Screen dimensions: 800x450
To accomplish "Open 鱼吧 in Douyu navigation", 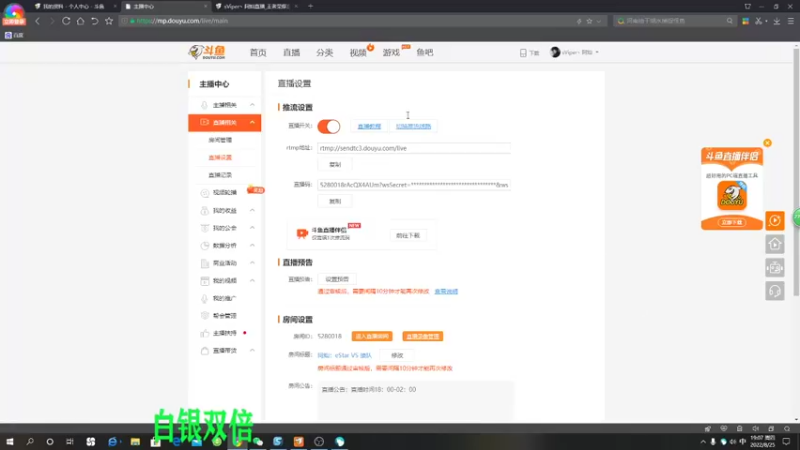I will [x=424, y=53].
